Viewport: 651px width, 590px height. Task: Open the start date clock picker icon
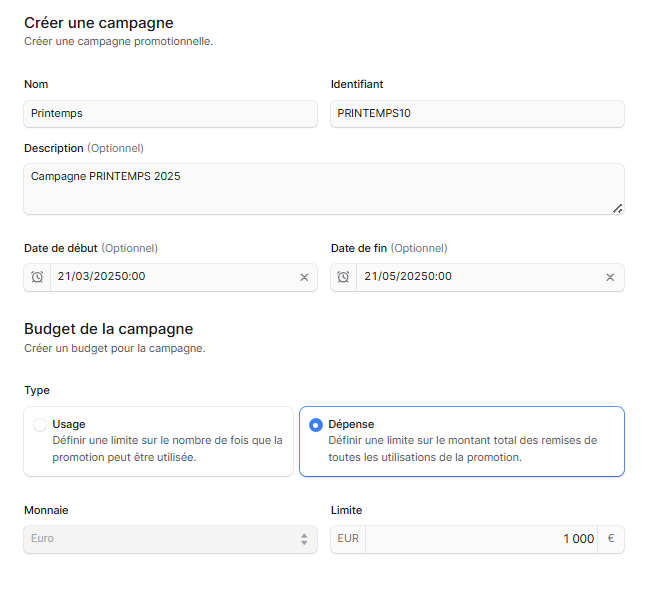(x=37, y=277)
